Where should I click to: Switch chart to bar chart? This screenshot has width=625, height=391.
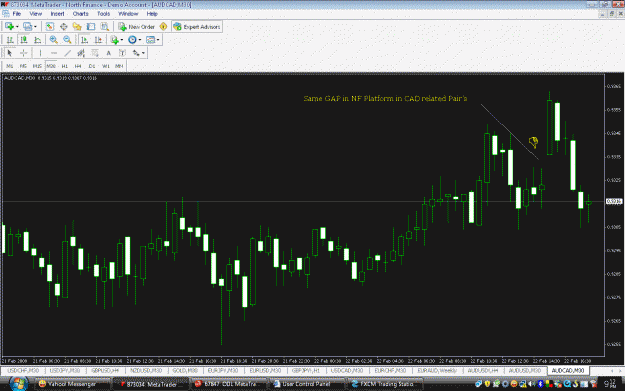[x=10, y=40]
